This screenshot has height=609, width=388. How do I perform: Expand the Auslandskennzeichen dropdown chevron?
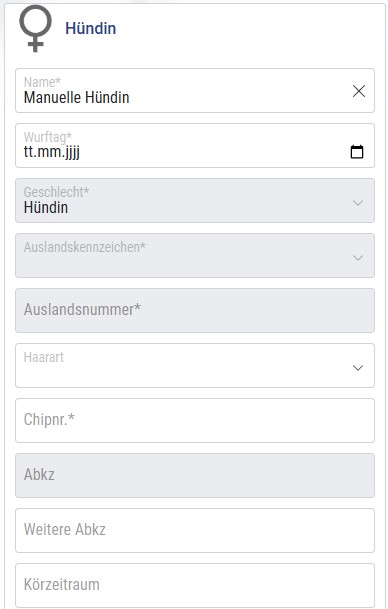pos(358,258)
